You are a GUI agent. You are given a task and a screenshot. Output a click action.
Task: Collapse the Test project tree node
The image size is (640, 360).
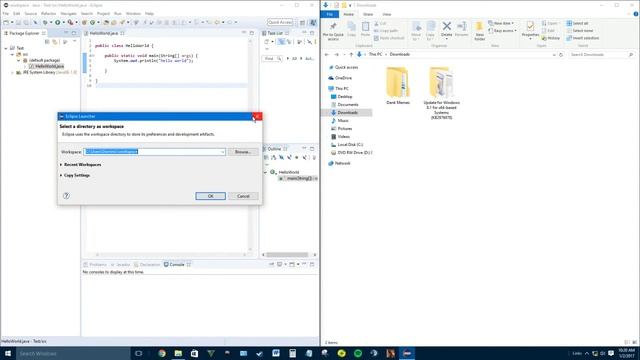6,48
